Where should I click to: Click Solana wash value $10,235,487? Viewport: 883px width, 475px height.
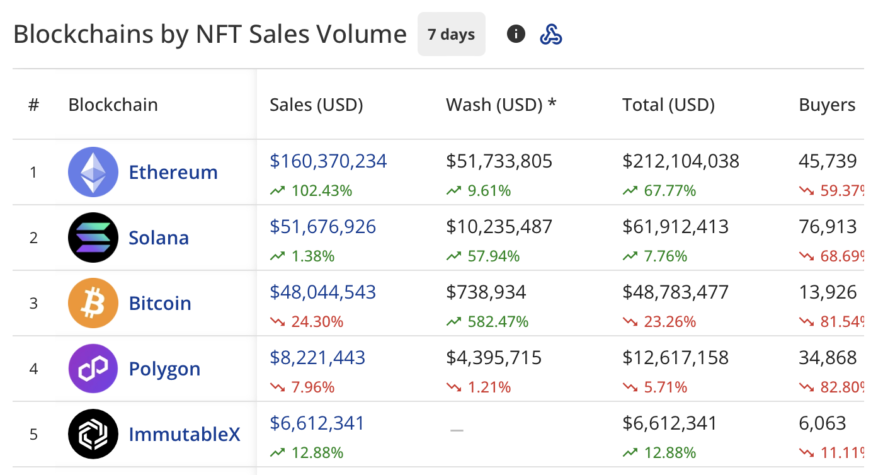499,227
